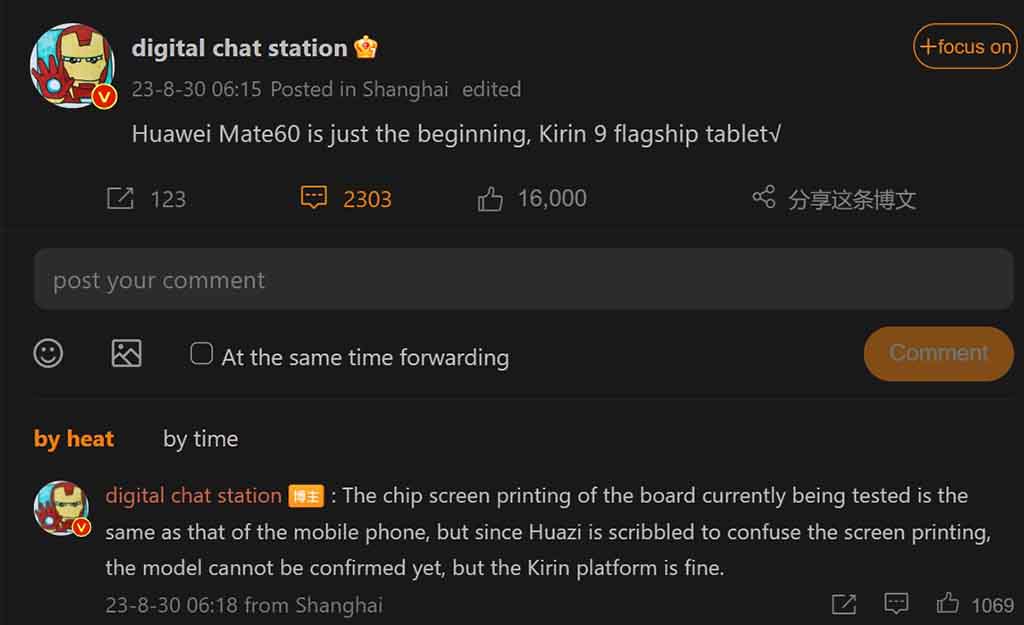Image resolution: width=1024 pixels, height=625 pixels.
Task: Follow user with "+focus on" button
Action: click(965, 46)
